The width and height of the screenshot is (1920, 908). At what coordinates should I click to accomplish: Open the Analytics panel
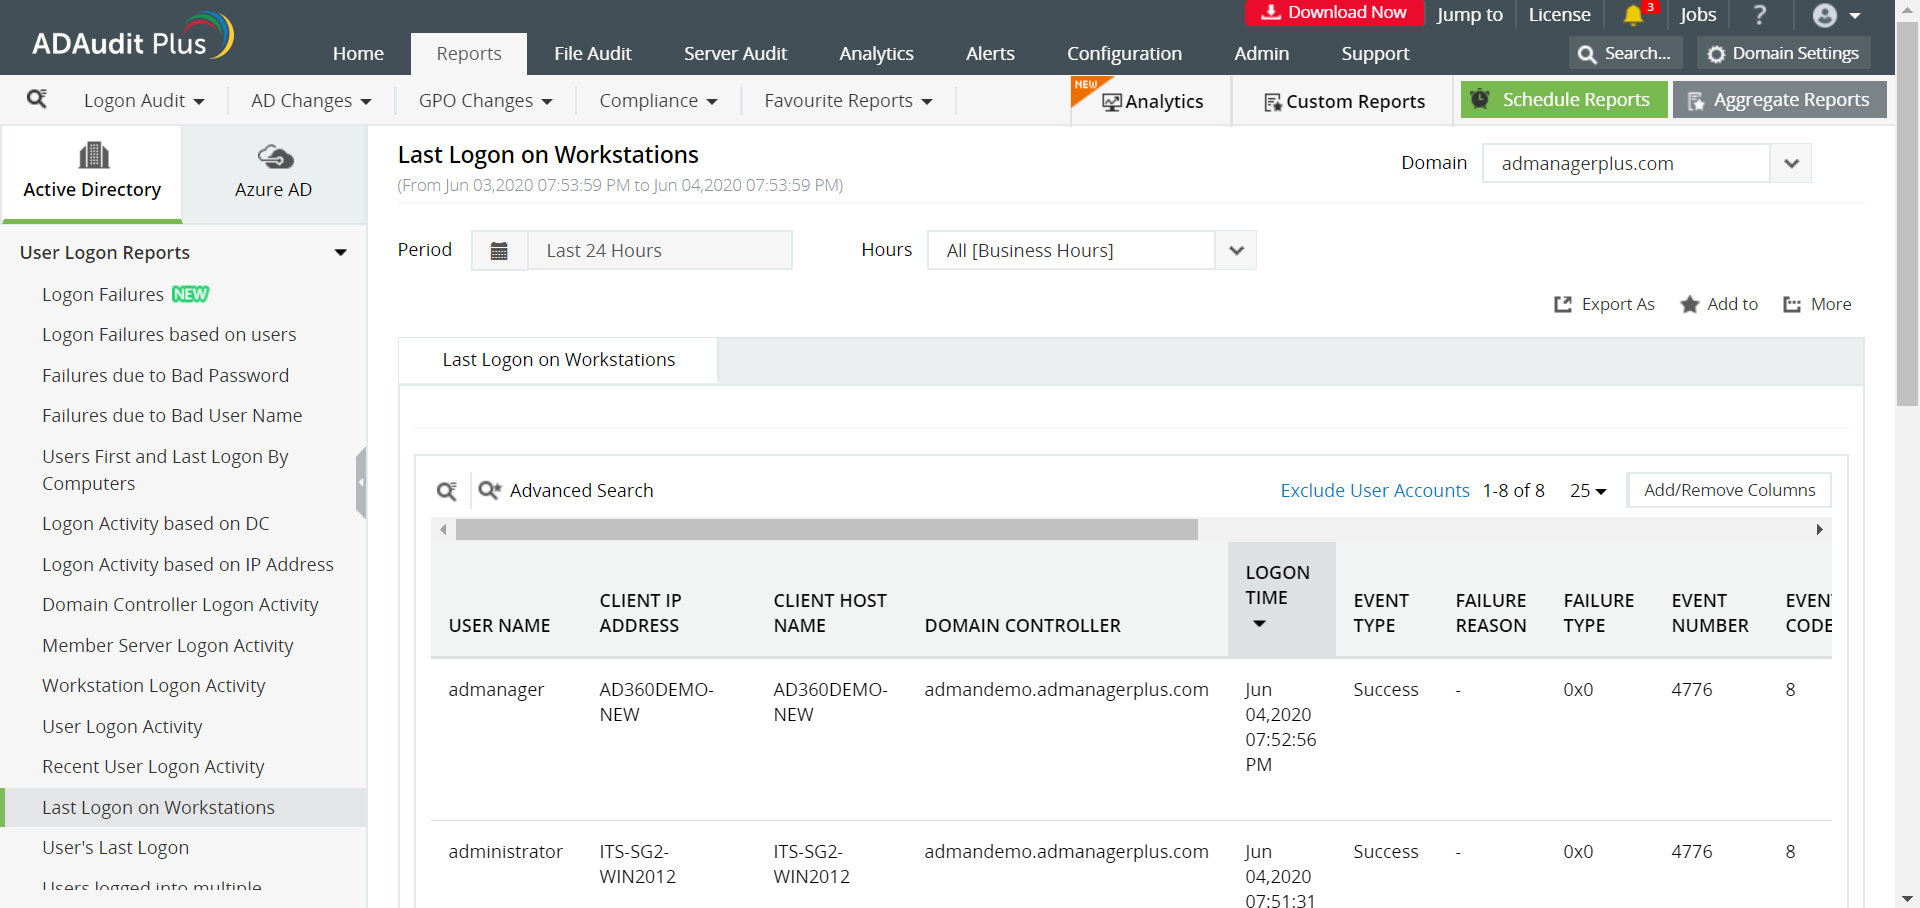(1152, 101)
